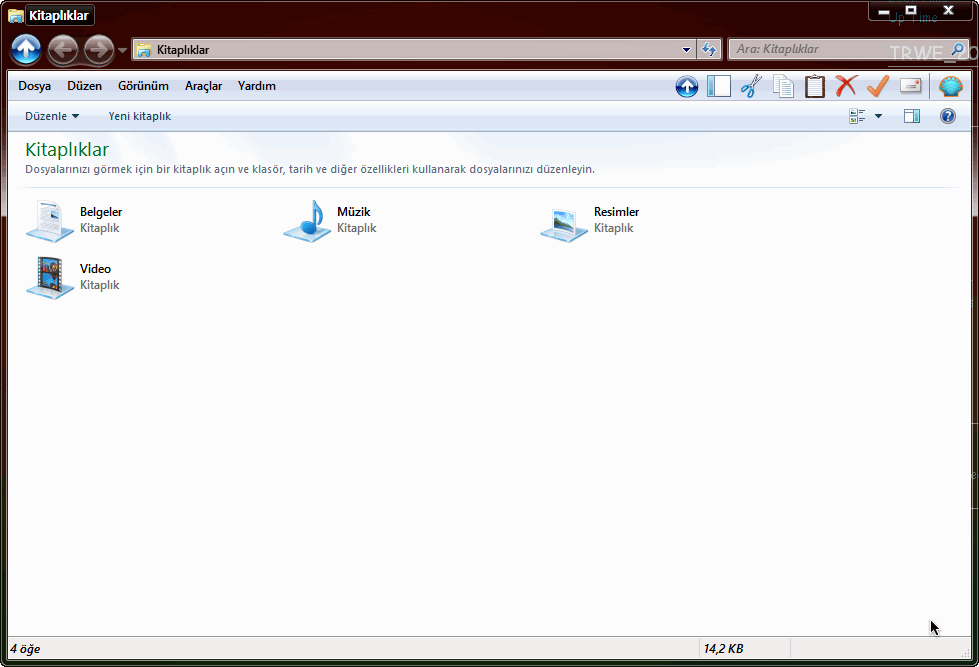Click the Kitaplıklar window title icon
Screen dimensions: 979x667
click(16, 16)
